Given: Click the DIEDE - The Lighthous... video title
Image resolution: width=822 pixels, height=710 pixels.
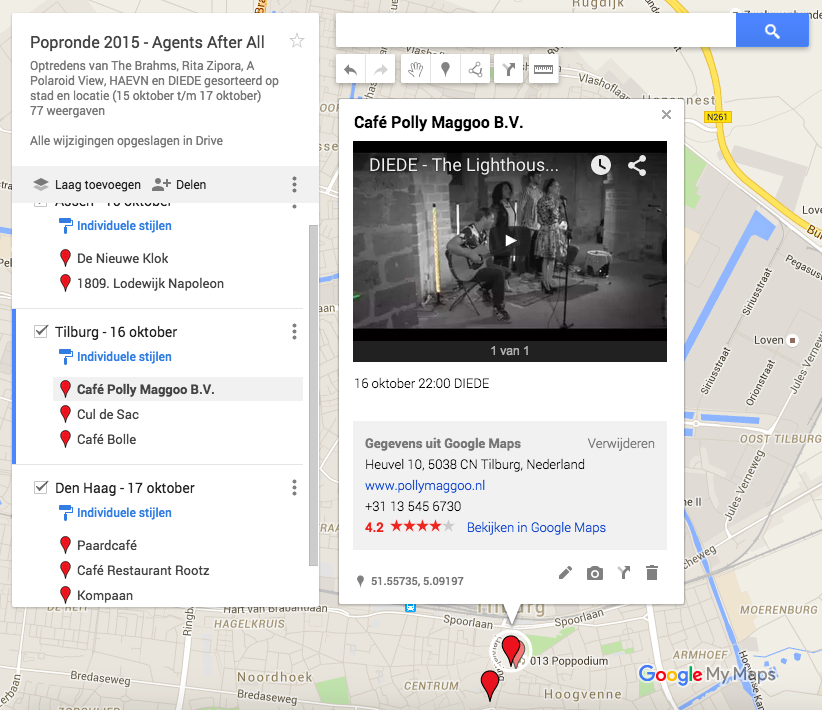Looking at the screenshot, I should coord(463,165).
